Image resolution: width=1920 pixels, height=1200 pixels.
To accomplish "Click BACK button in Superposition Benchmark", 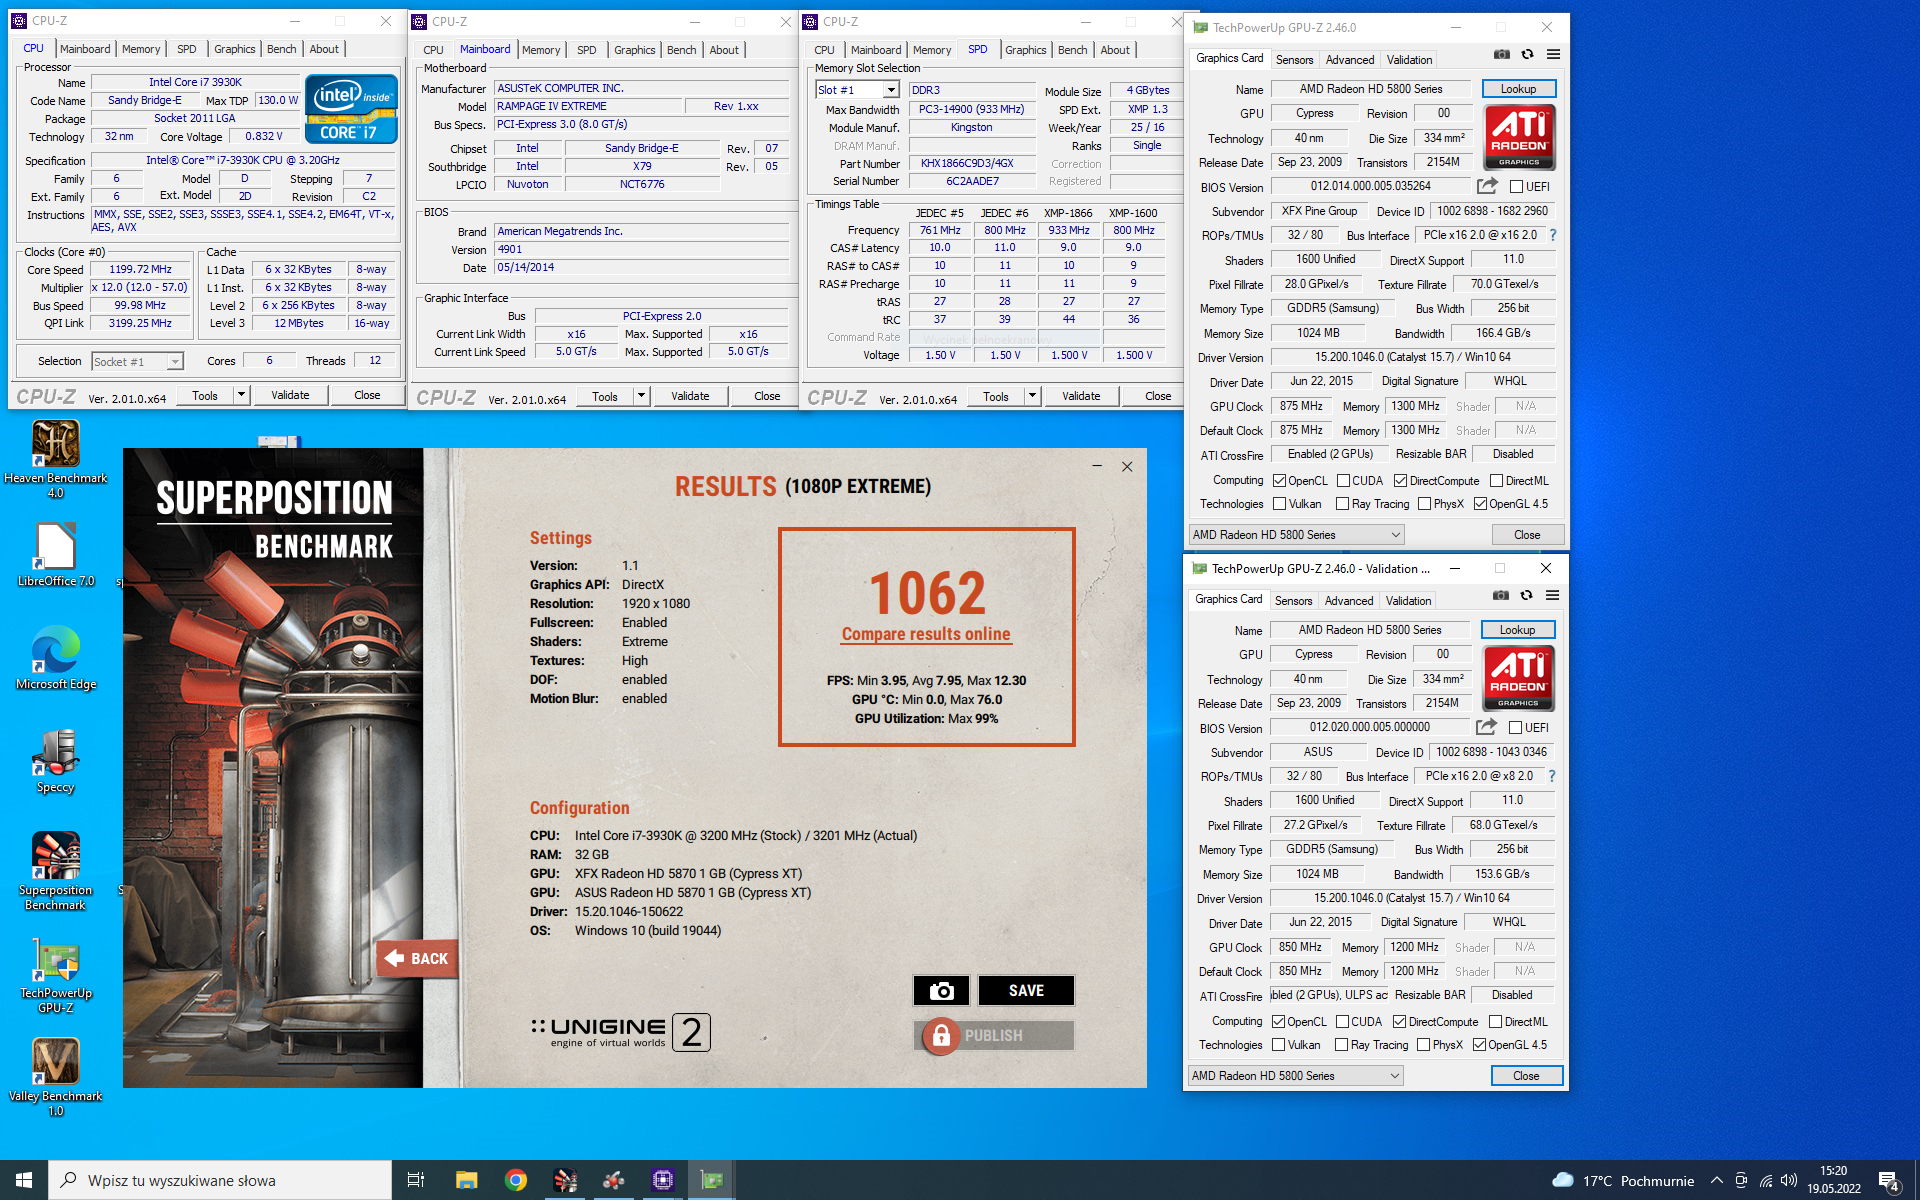I will [x=417, y=958].
